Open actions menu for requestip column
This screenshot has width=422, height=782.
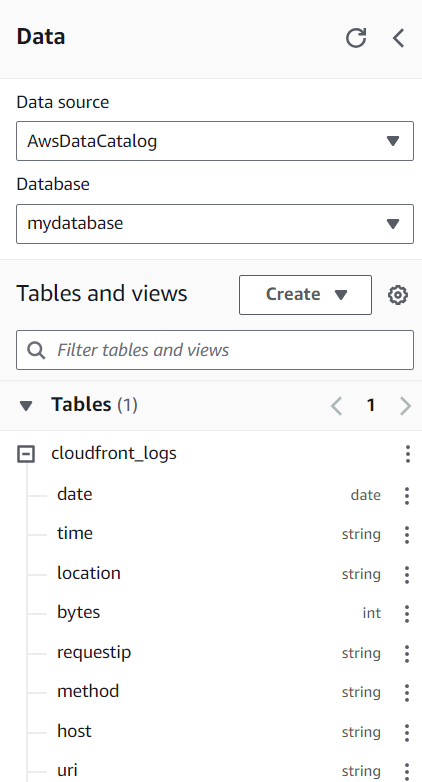click(x=407, y=653)
